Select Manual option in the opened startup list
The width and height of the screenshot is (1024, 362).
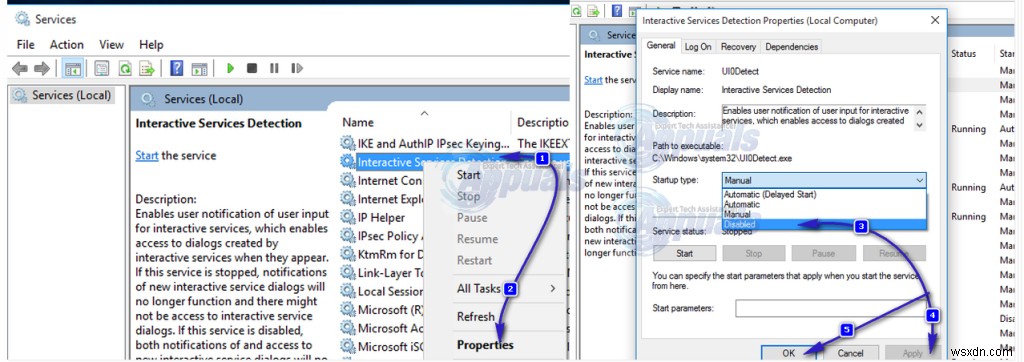824,214
